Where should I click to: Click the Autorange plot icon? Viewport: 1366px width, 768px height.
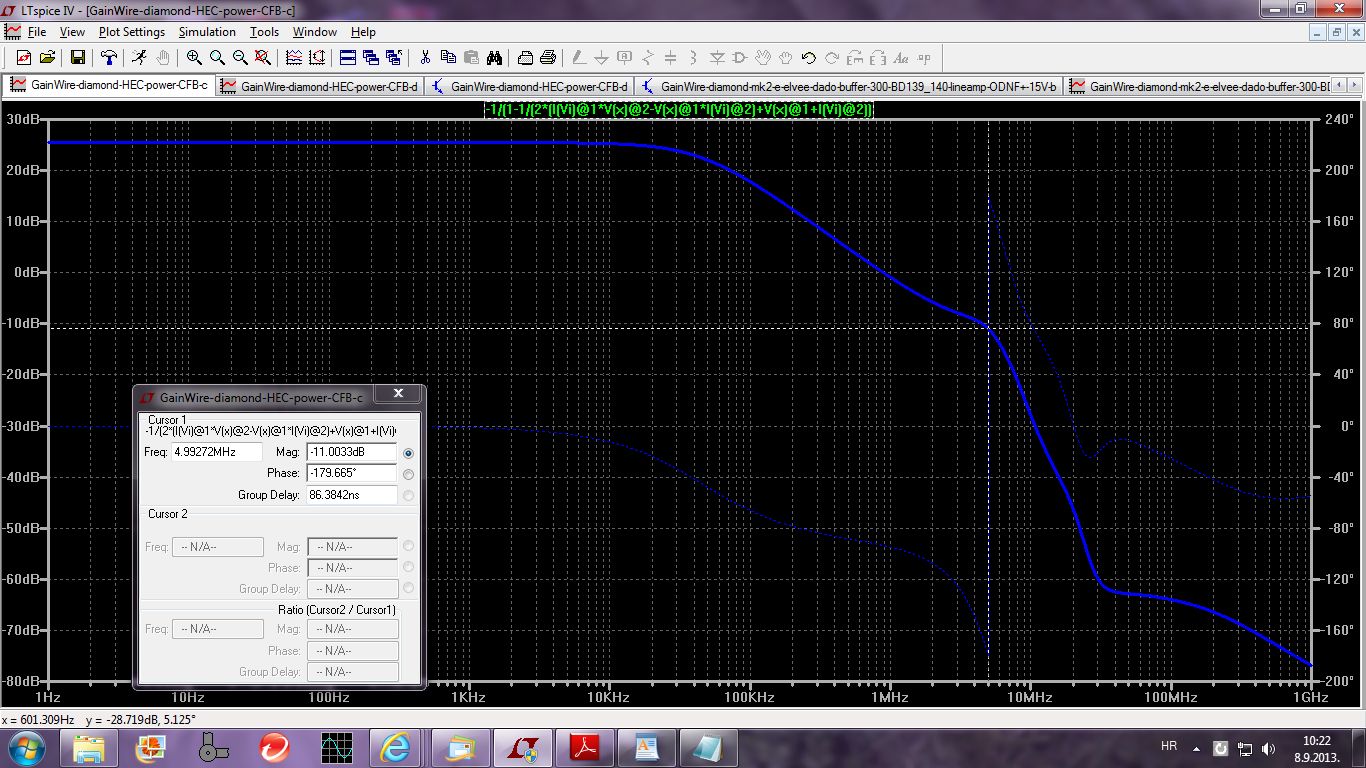click(294, 58)
